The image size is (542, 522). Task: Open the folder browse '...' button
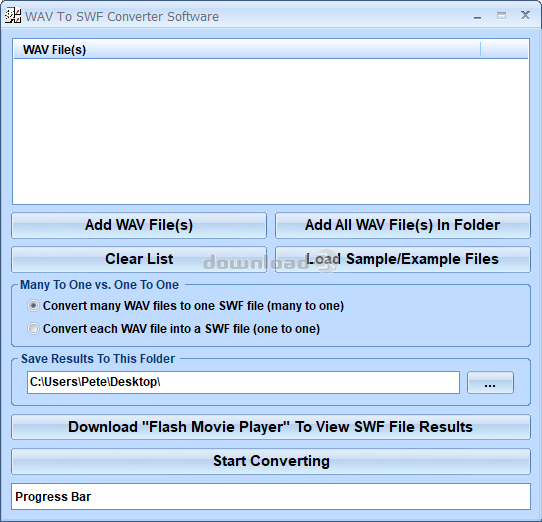click(490, 382)
